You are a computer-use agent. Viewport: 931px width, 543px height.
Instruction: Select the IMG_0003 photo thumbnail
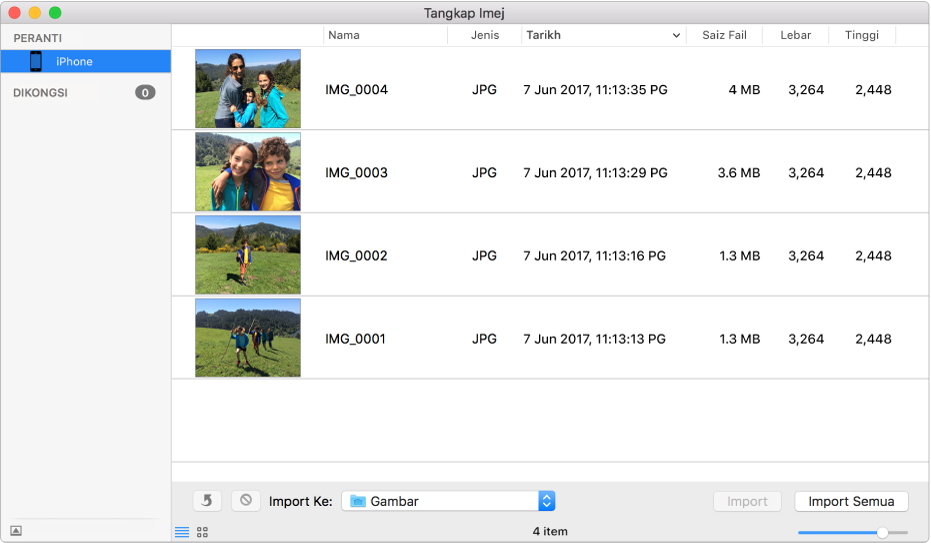(x=248, y=172)
